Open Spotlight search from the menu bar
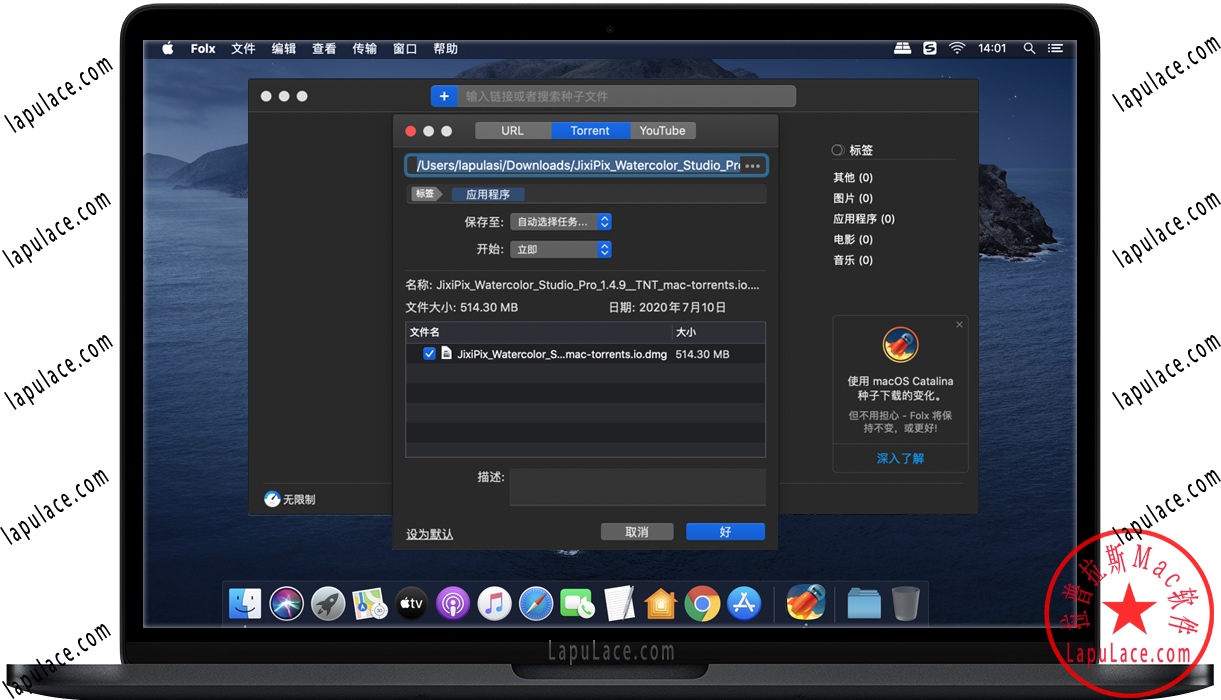Image resolution: width=1221 pixels, height=700 pixels. pyautogui.click(x=1028, y=47)
